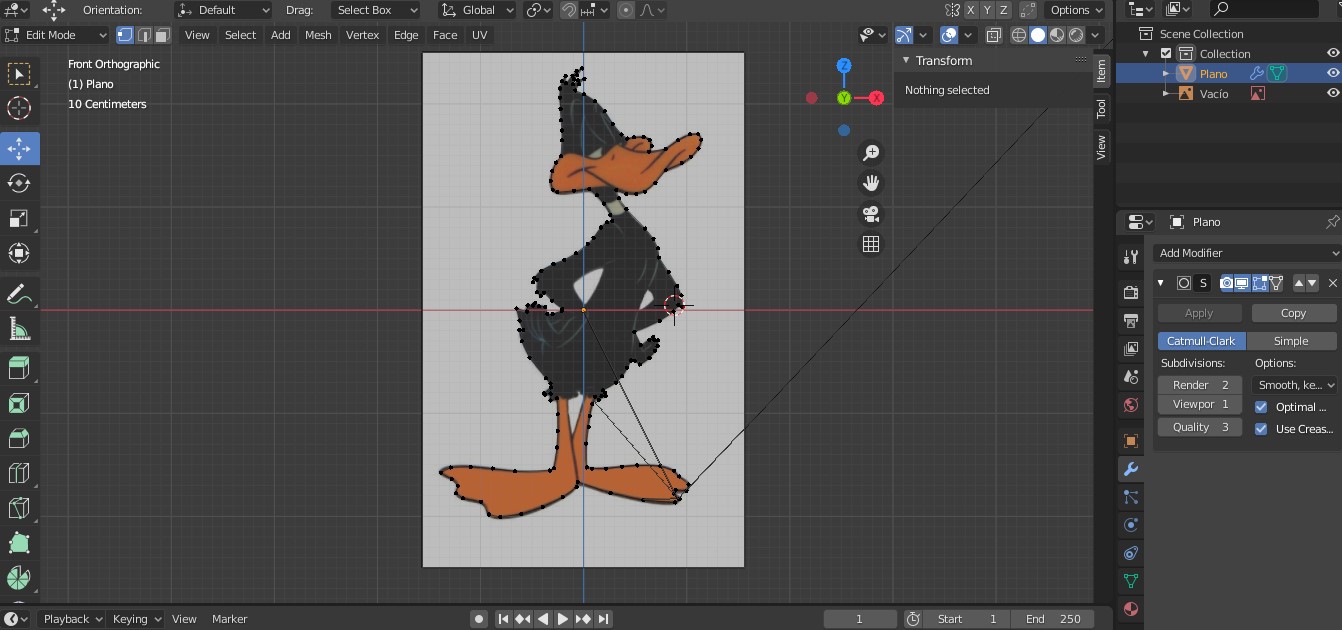Open the Drag Select Box dropdown
Viewport: 1342px width, 630px height.
[375, 10]
